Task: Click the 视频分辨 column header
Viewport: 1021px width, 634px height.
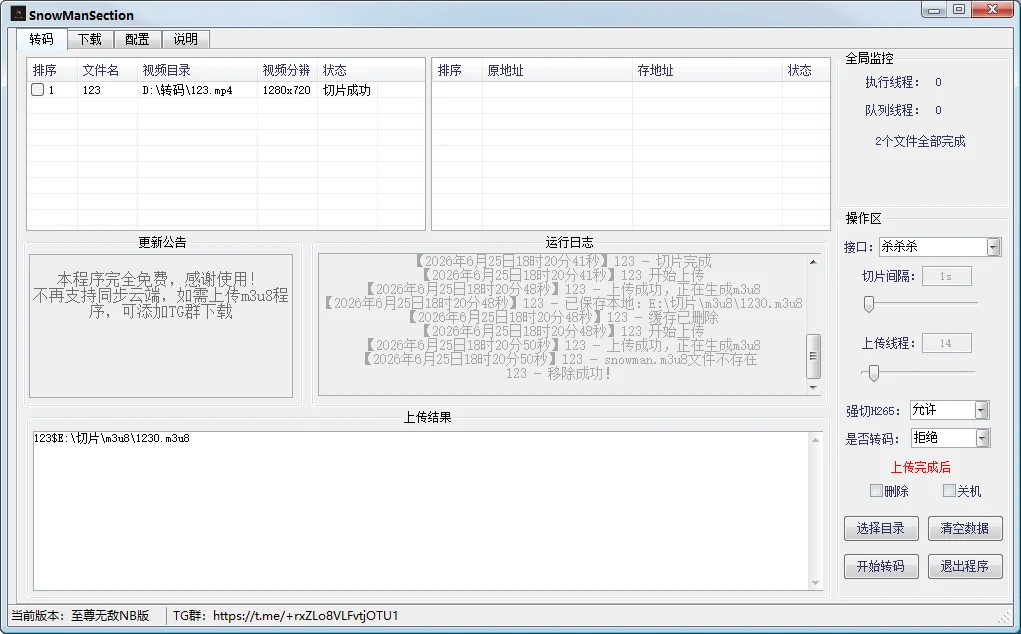Action: tap(287, 70)
